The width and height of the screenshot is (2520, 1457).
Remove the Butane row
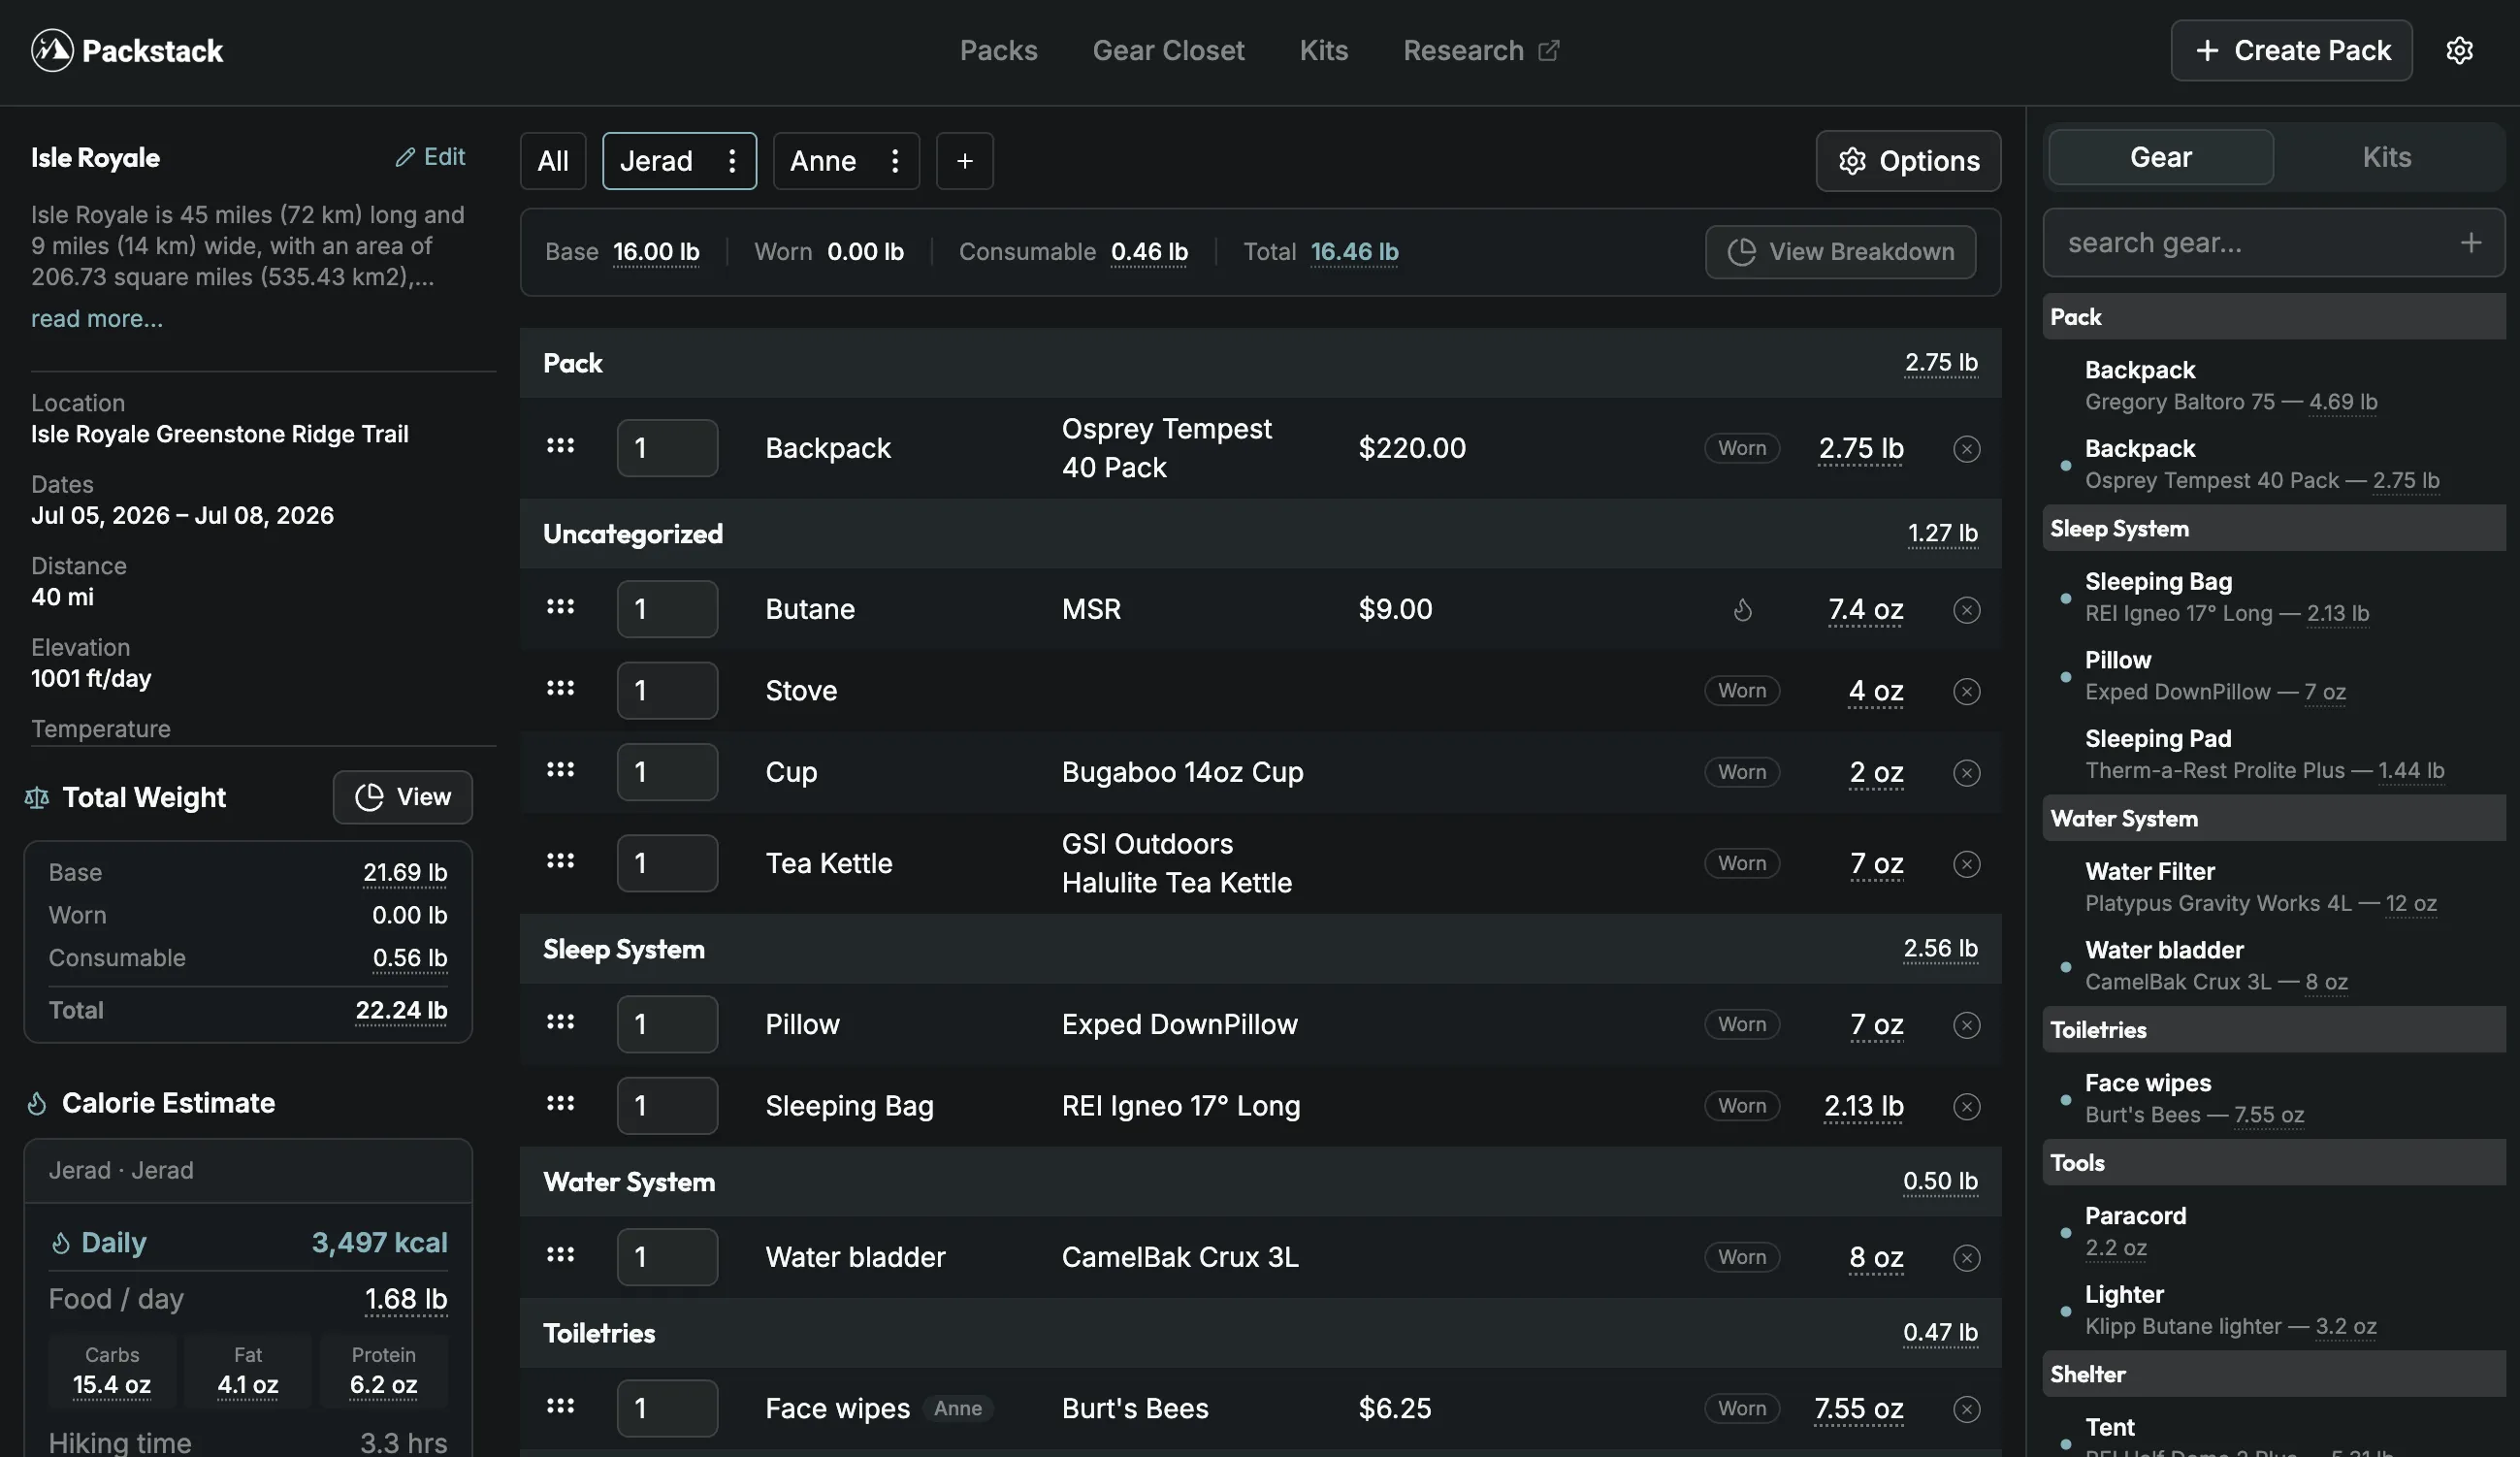point(1966,610)
